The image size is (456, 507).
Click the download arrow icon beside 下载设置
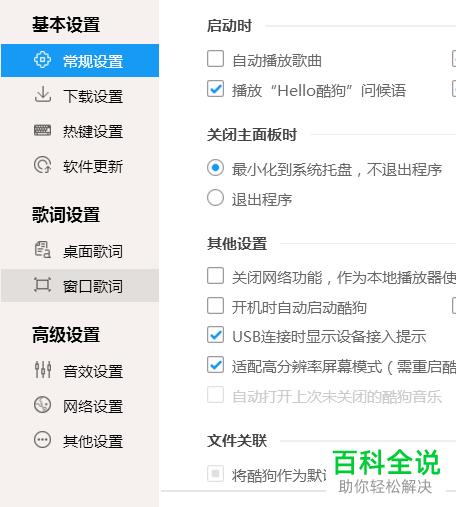click(x=43, y=94)
